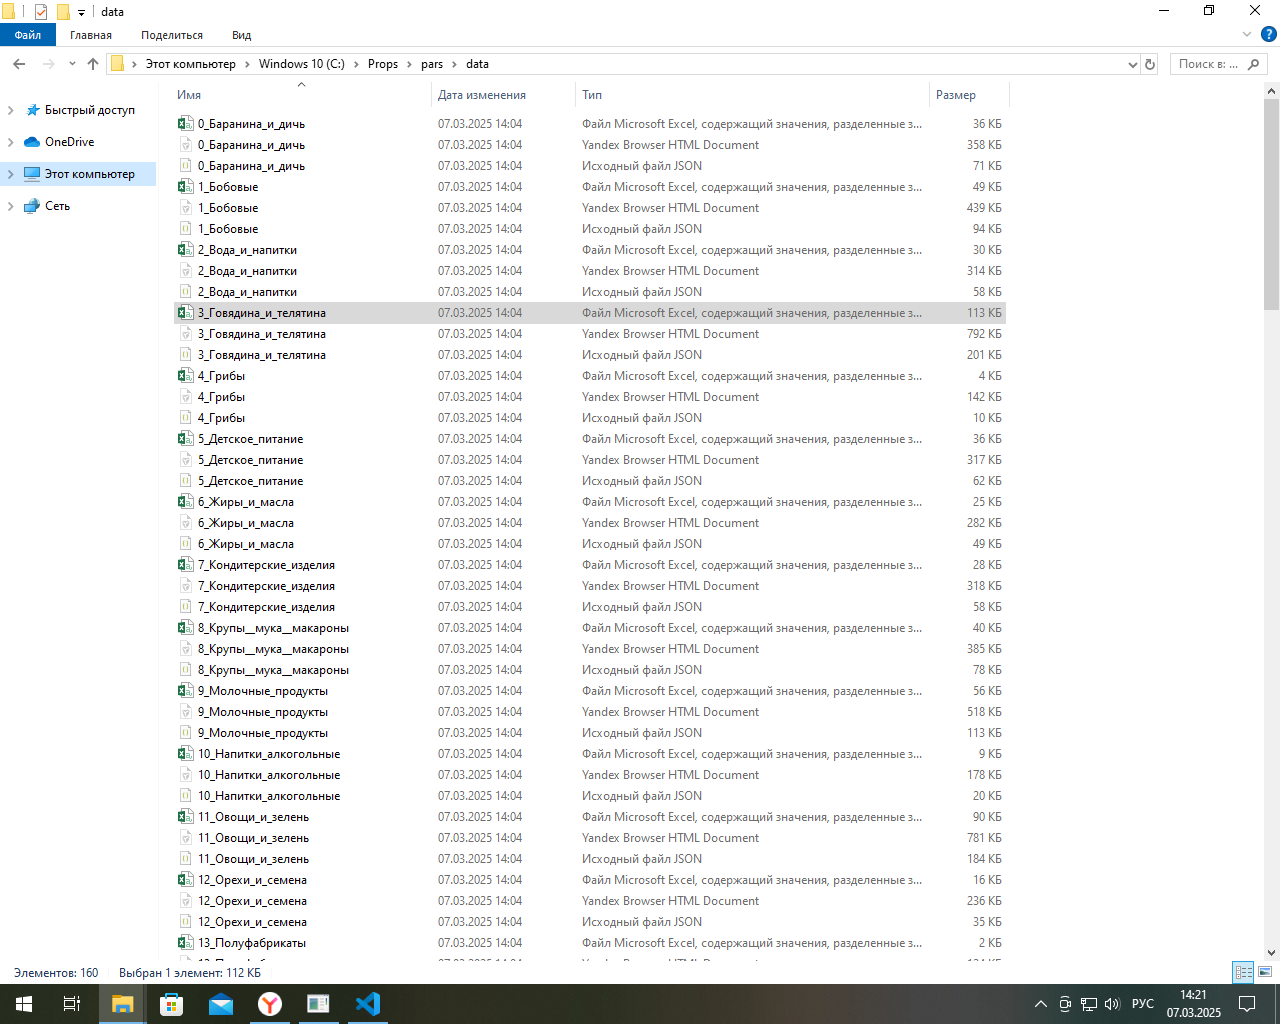Launch Yandex Browser from the taskbar

(x=270, y=1004)
